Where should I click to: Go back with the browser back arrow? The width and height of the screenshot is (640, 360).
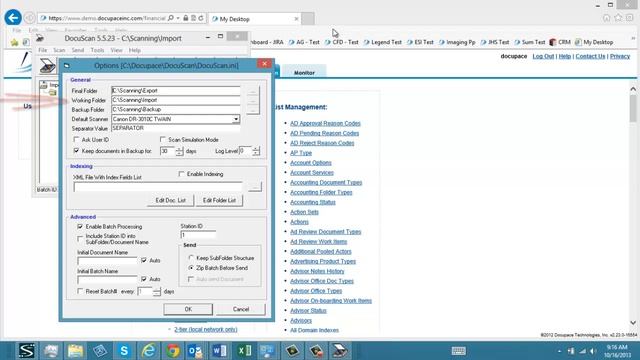(13, 18)
